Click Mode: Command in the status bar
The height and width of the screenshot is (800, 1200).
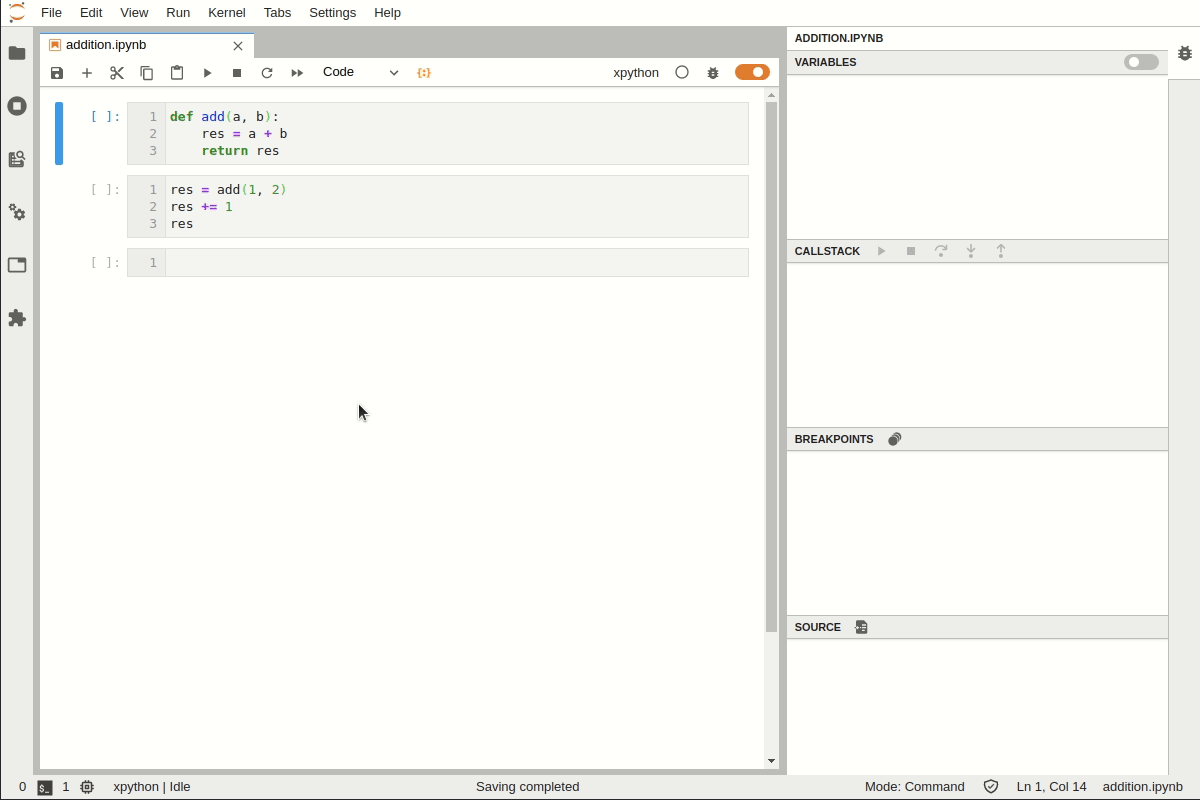click(x=914, y=787)
